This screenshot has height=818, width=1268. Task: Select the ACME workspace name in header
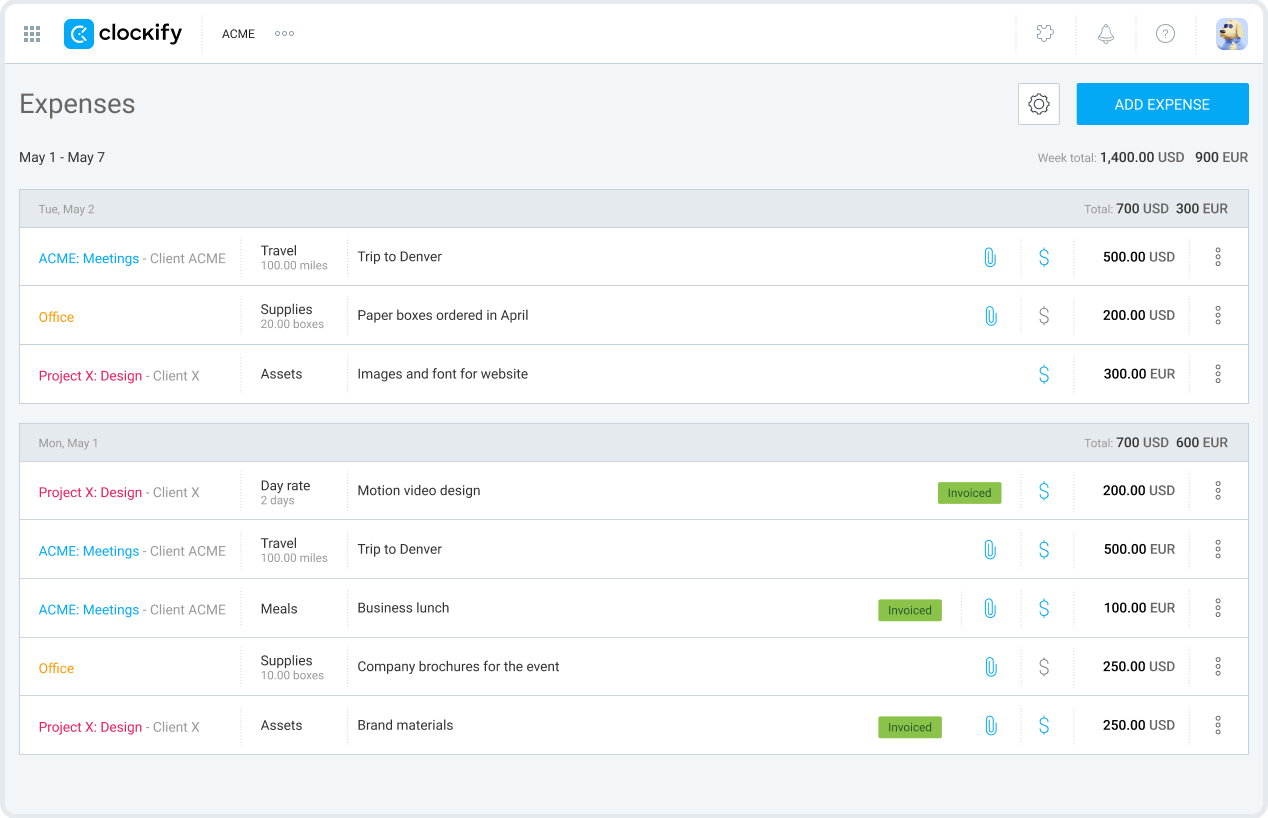[x=238, y=34]
